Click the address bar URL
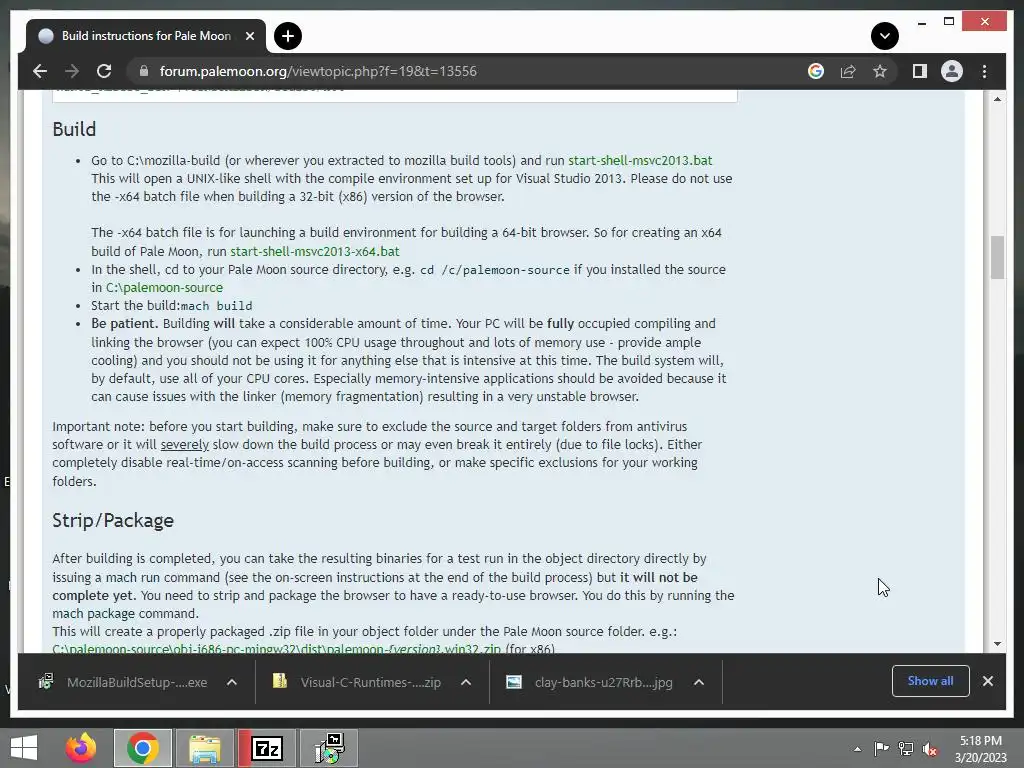Image resolution: width=1024 pixels, height=768 pixels. pyautogui.click(x=318, y=71)
